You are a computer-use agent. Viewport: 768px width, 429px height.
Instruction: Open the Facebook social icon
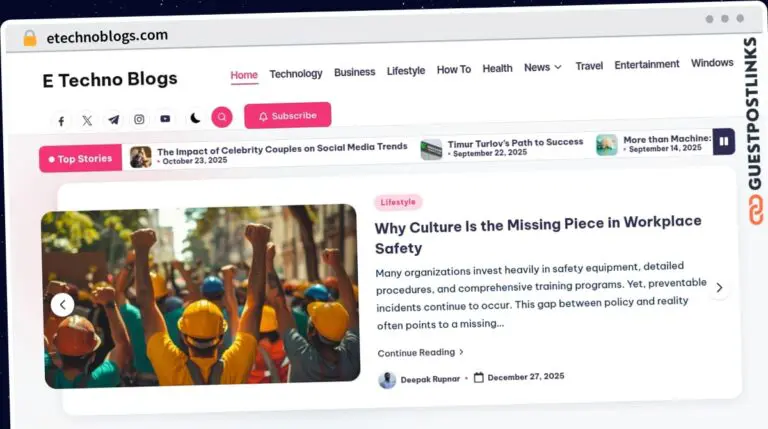[x=61, y=121]
